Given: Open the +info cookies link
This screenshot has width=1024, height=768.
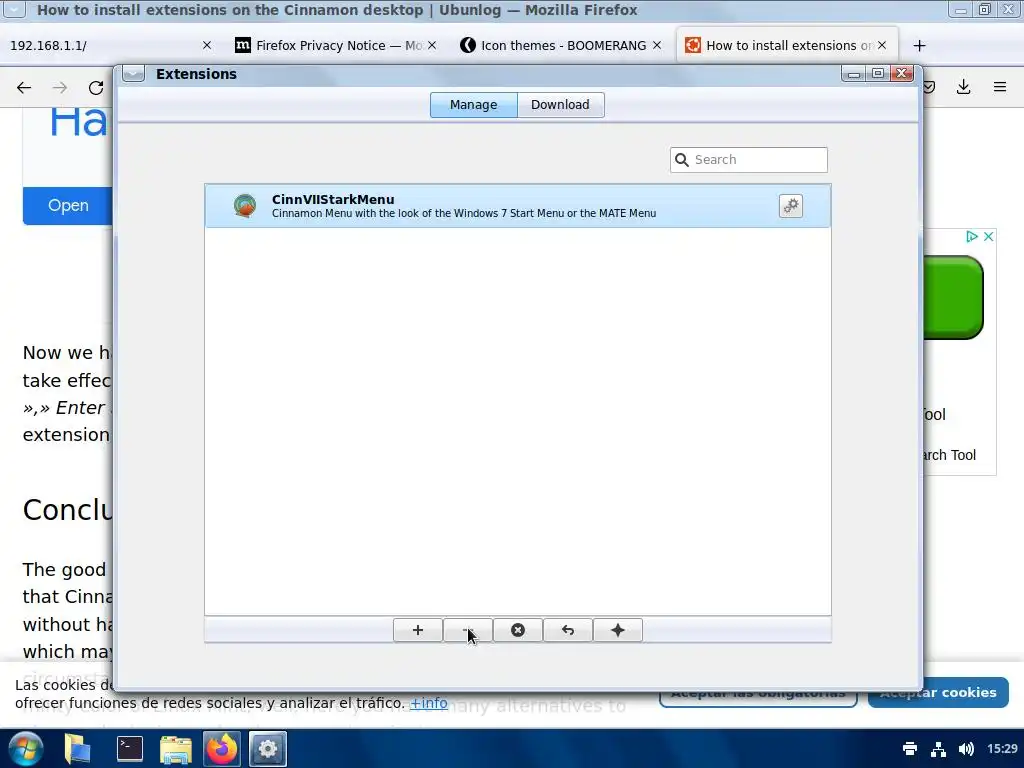Looking at the screenshot, I should click(428, 703).
